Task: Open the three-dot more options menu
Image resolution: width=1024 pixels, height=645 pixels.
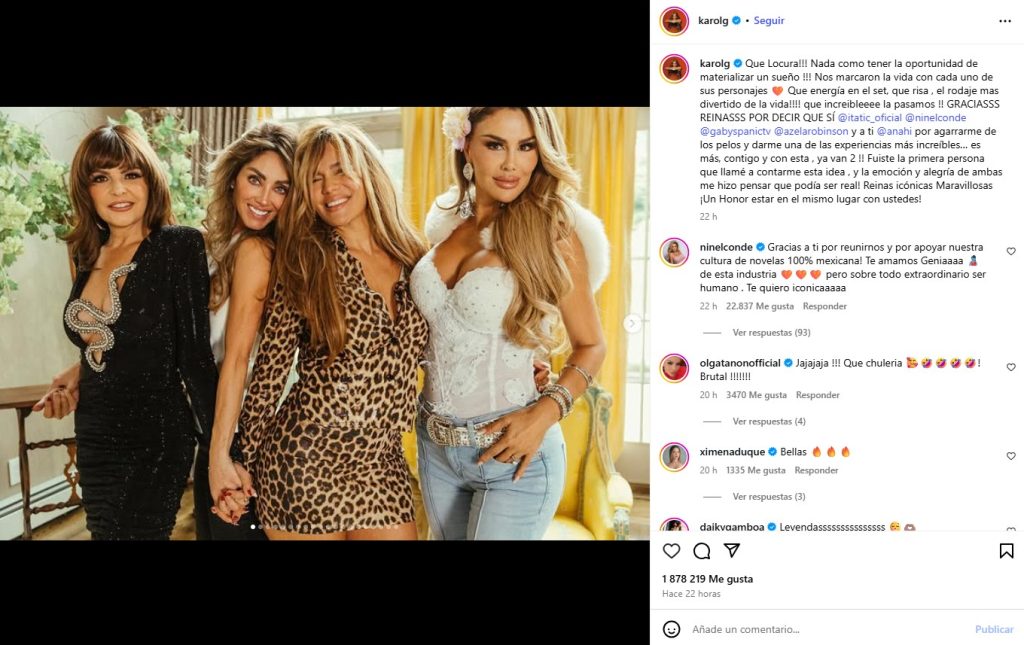Action: [1005, 20]
